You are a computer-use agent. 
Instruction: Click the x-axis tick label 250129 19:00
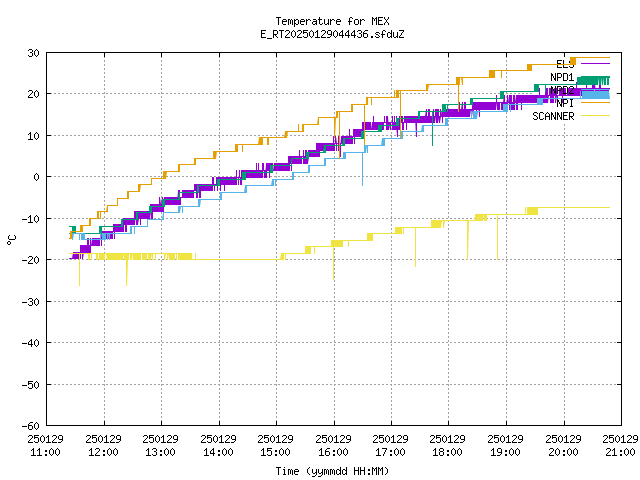coord(506,446)
